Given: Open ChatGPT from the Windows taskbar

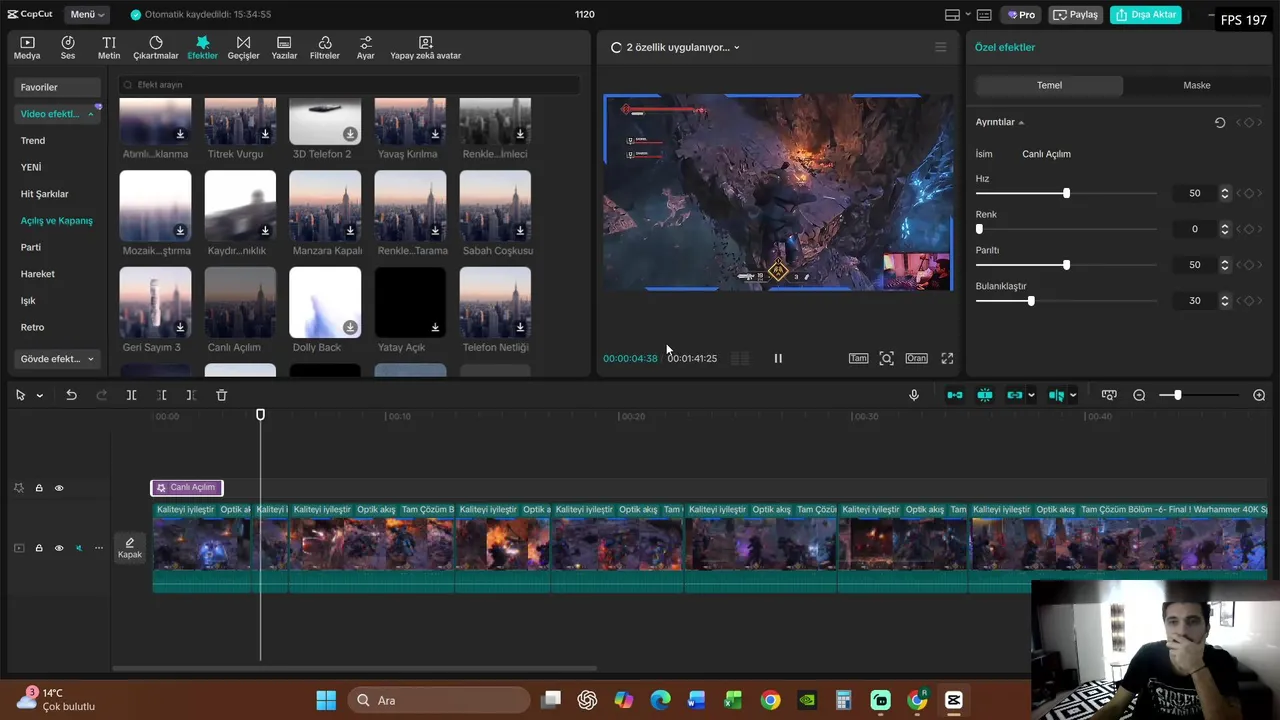Looking at the screenshot, I should (x=587, y=700).
